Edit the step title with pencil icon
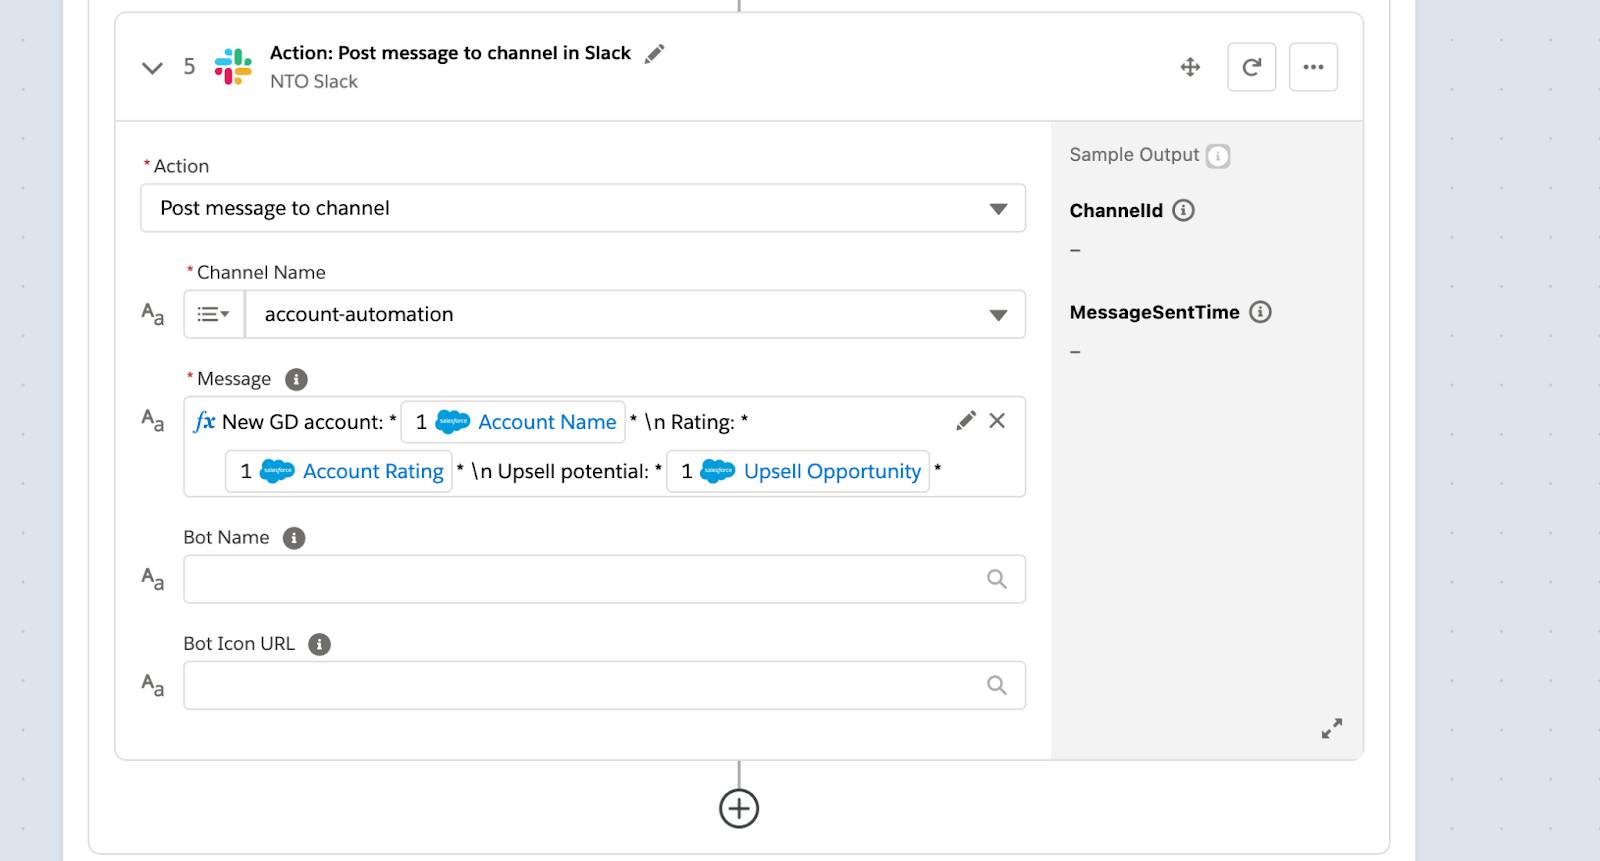This screenshot has height=861, width=1600. tap(654, 54)
